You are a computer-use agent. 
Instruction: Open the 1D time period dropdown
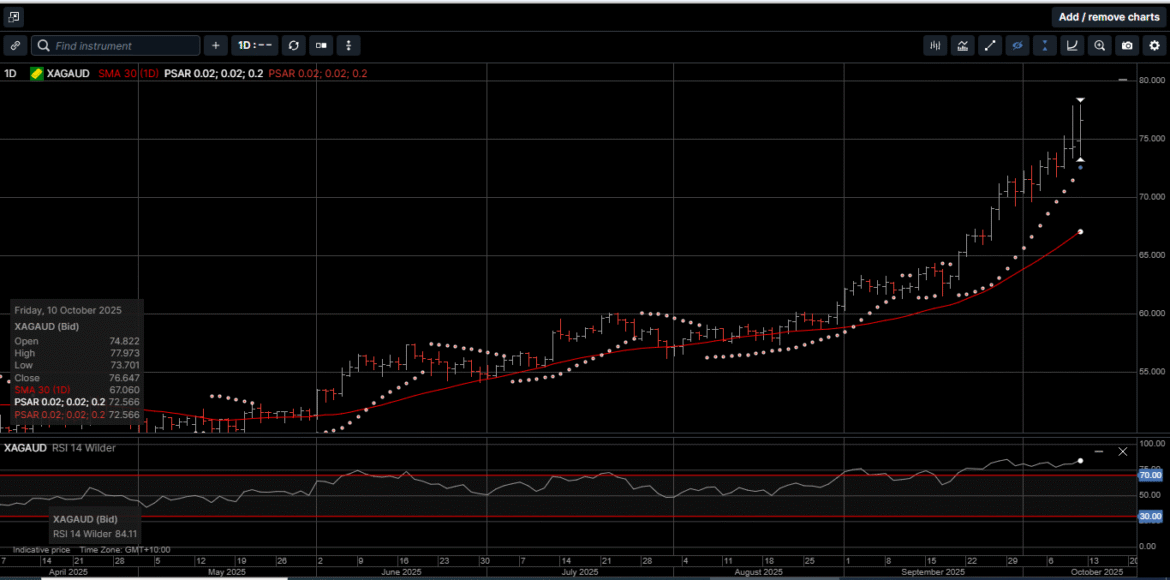255,46
